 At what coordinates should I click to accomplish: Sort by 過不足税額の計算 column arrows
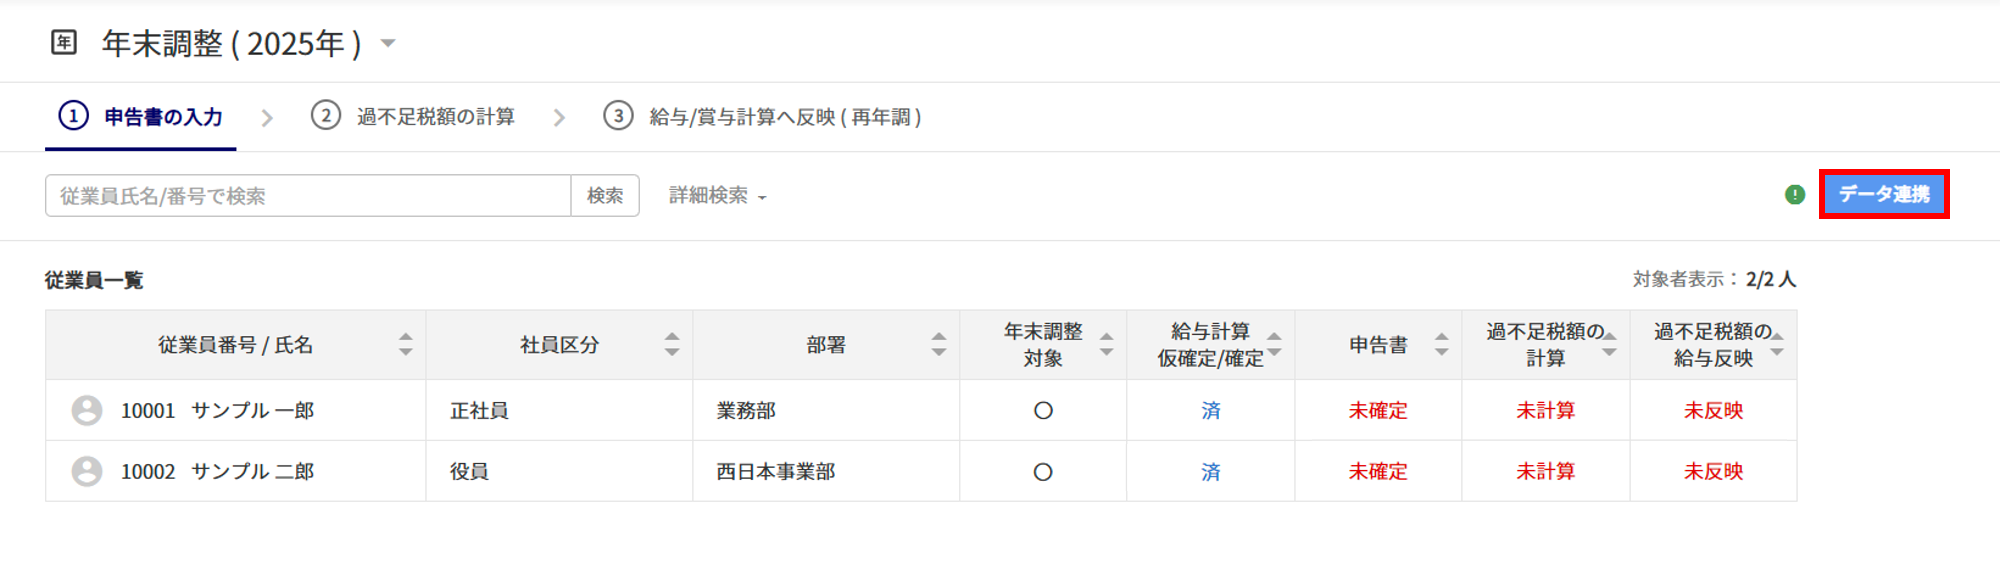pyautogui.click(x=1609, y=345)
